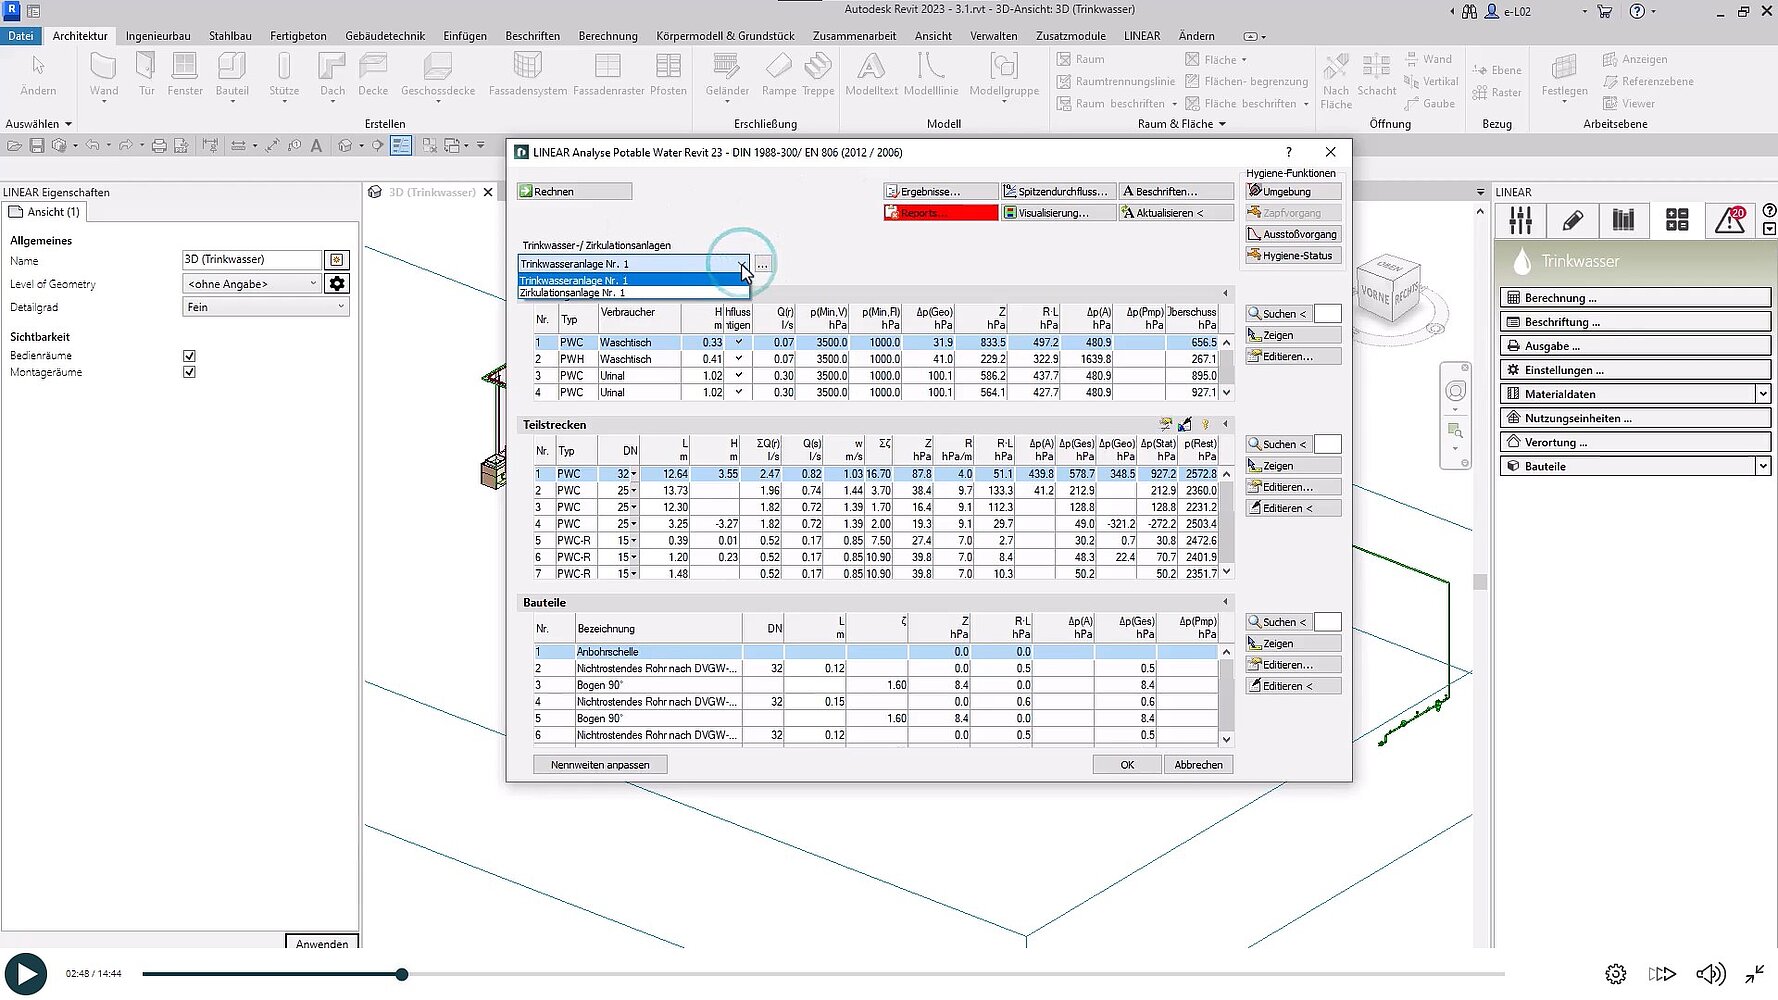Expand the Materialdaten dropdown arrow
This screenshot has width=1778, height=1000.
(1763, 394)
